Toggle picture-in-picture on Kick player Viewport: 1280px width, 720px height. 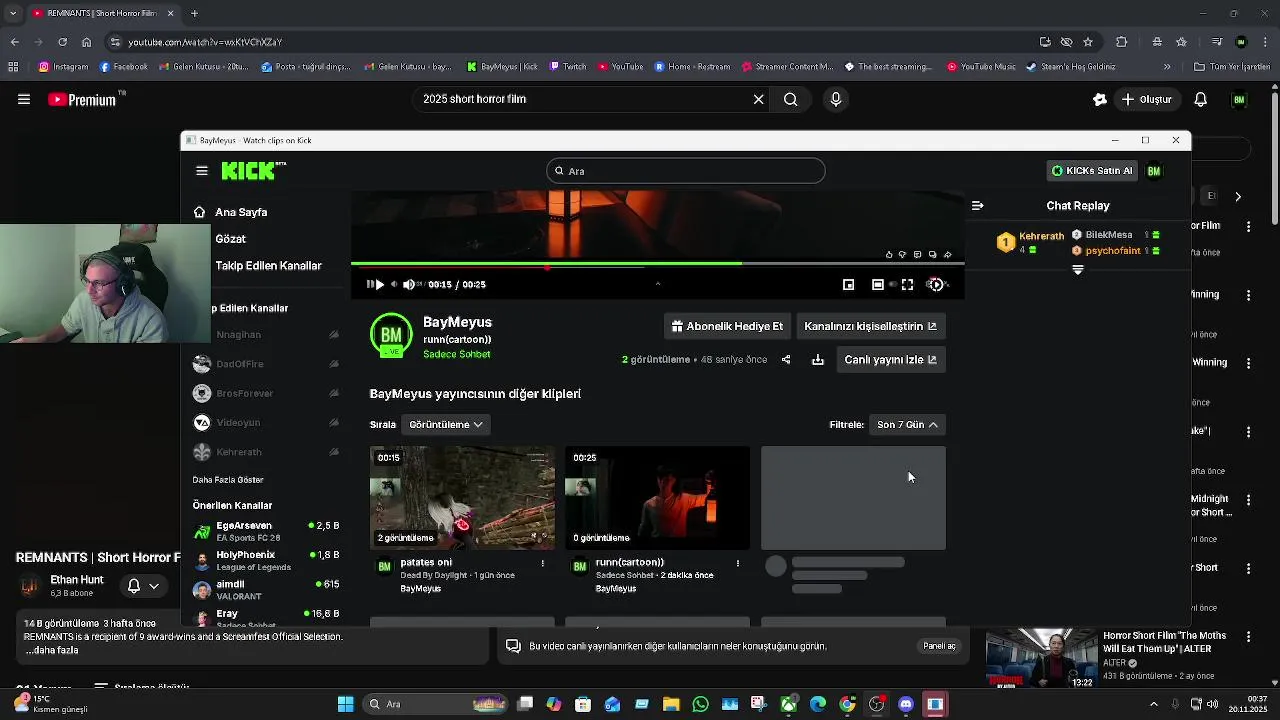point(848,285)
